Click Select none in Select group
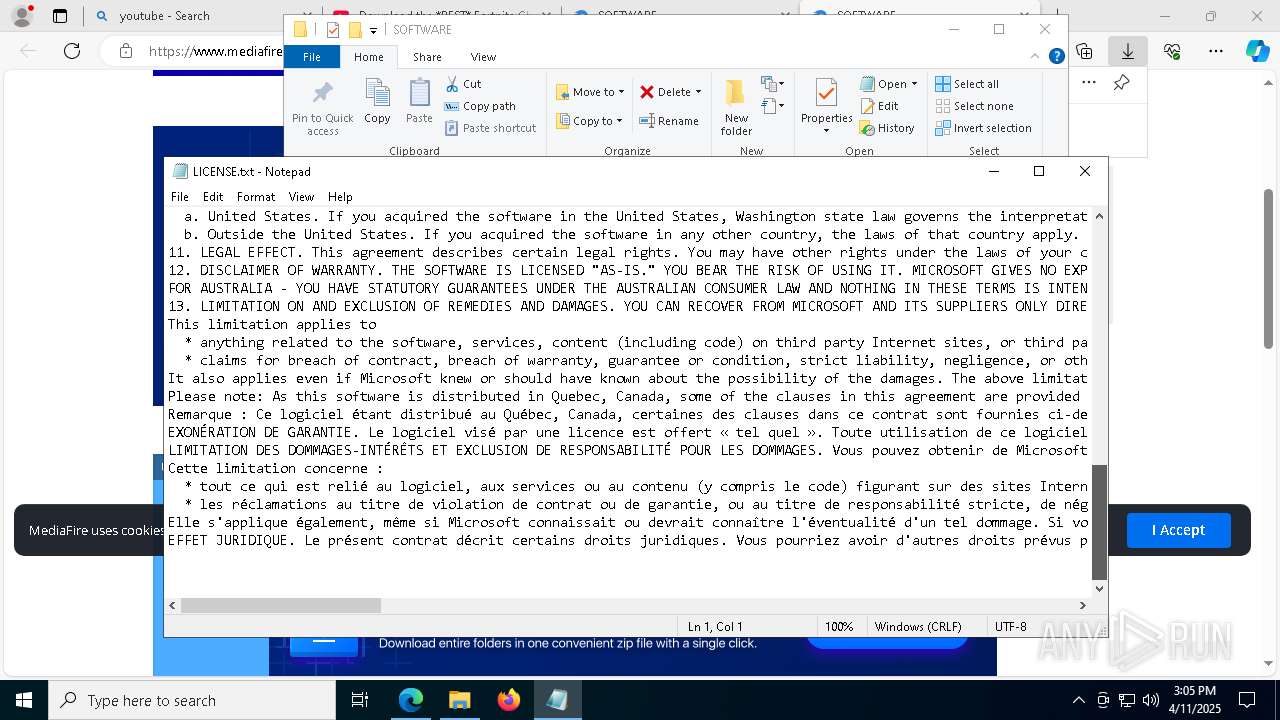The image size is (1280, 720). point(974,106)
